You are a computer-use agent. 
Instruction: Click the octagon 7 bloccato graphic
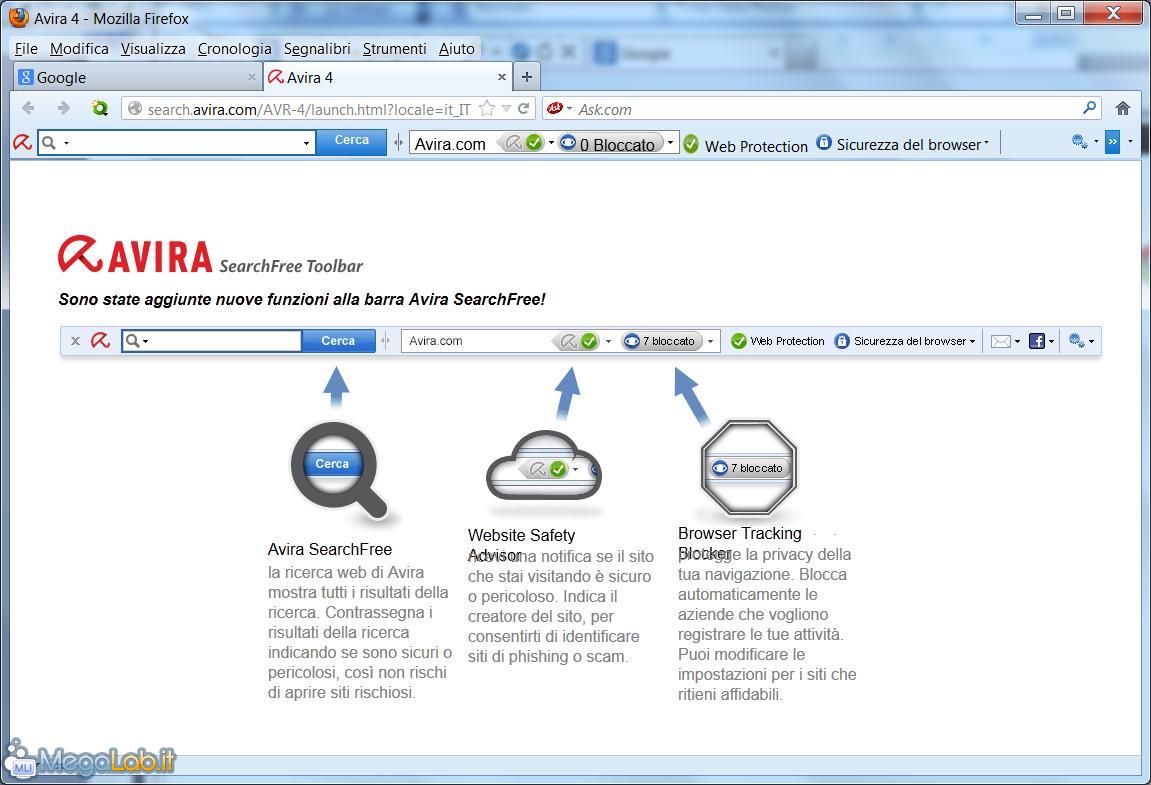click(749, 467)
